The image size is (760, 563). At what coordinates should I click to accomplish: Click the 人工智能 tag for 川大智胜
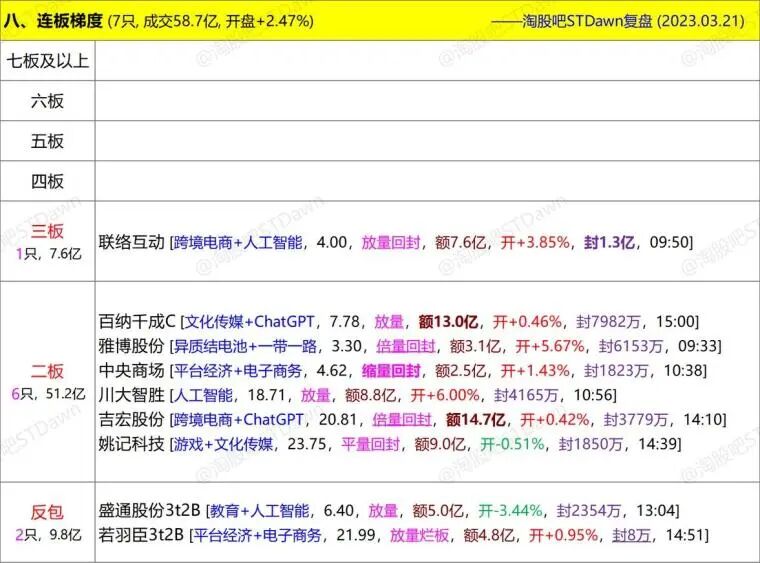203,395
